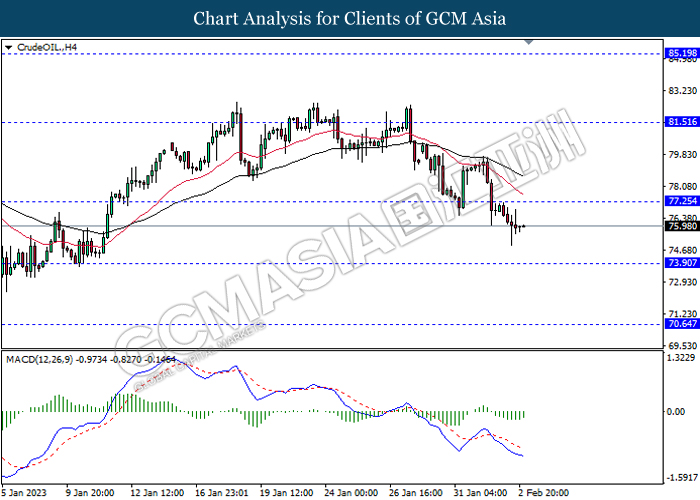Image resolution: width=700 pixels, height=500 pixels.
Task: Click the CrudeOIL.,H4 chart title
Action: (47, 47)
